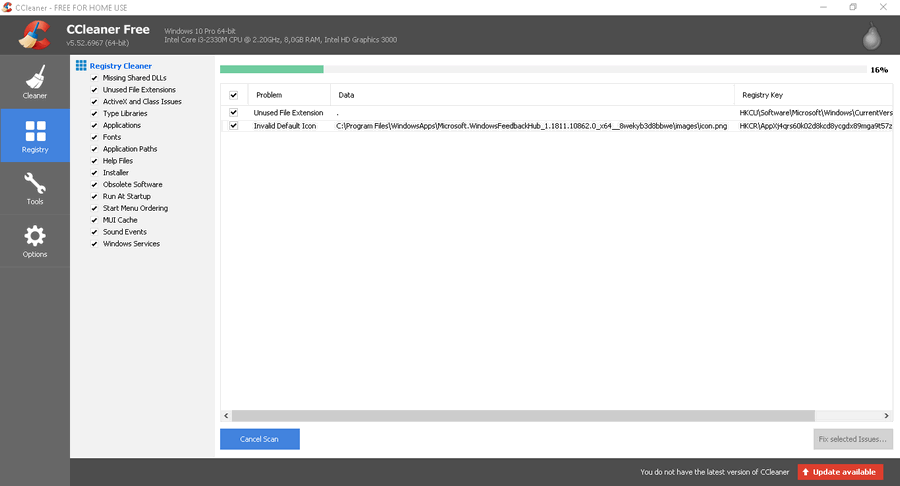Viewport: 900px width, 486px height.
Task: Click the CCleaner logo in header
Action: 33,36
